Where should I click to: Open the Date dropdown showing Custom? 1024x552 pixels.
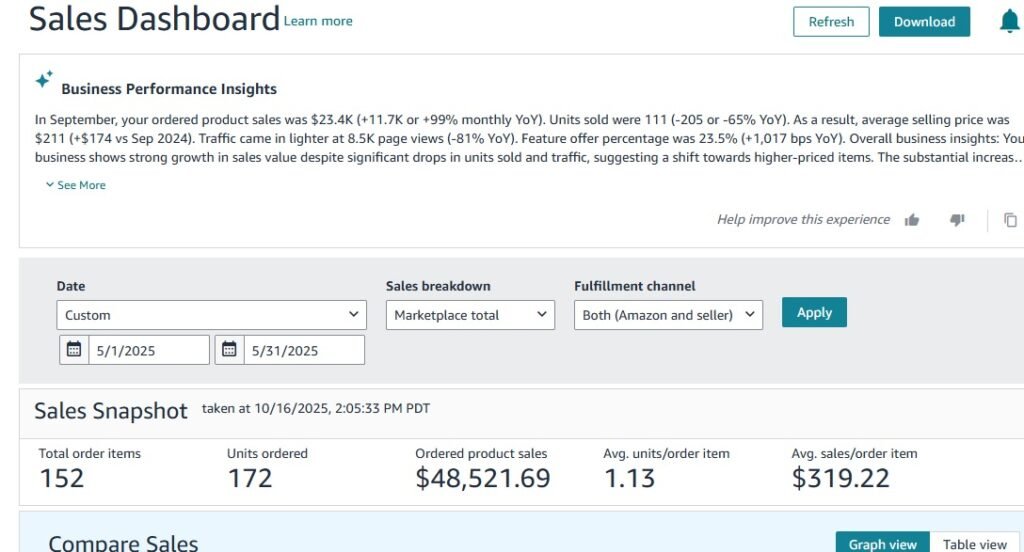(211, 315)
